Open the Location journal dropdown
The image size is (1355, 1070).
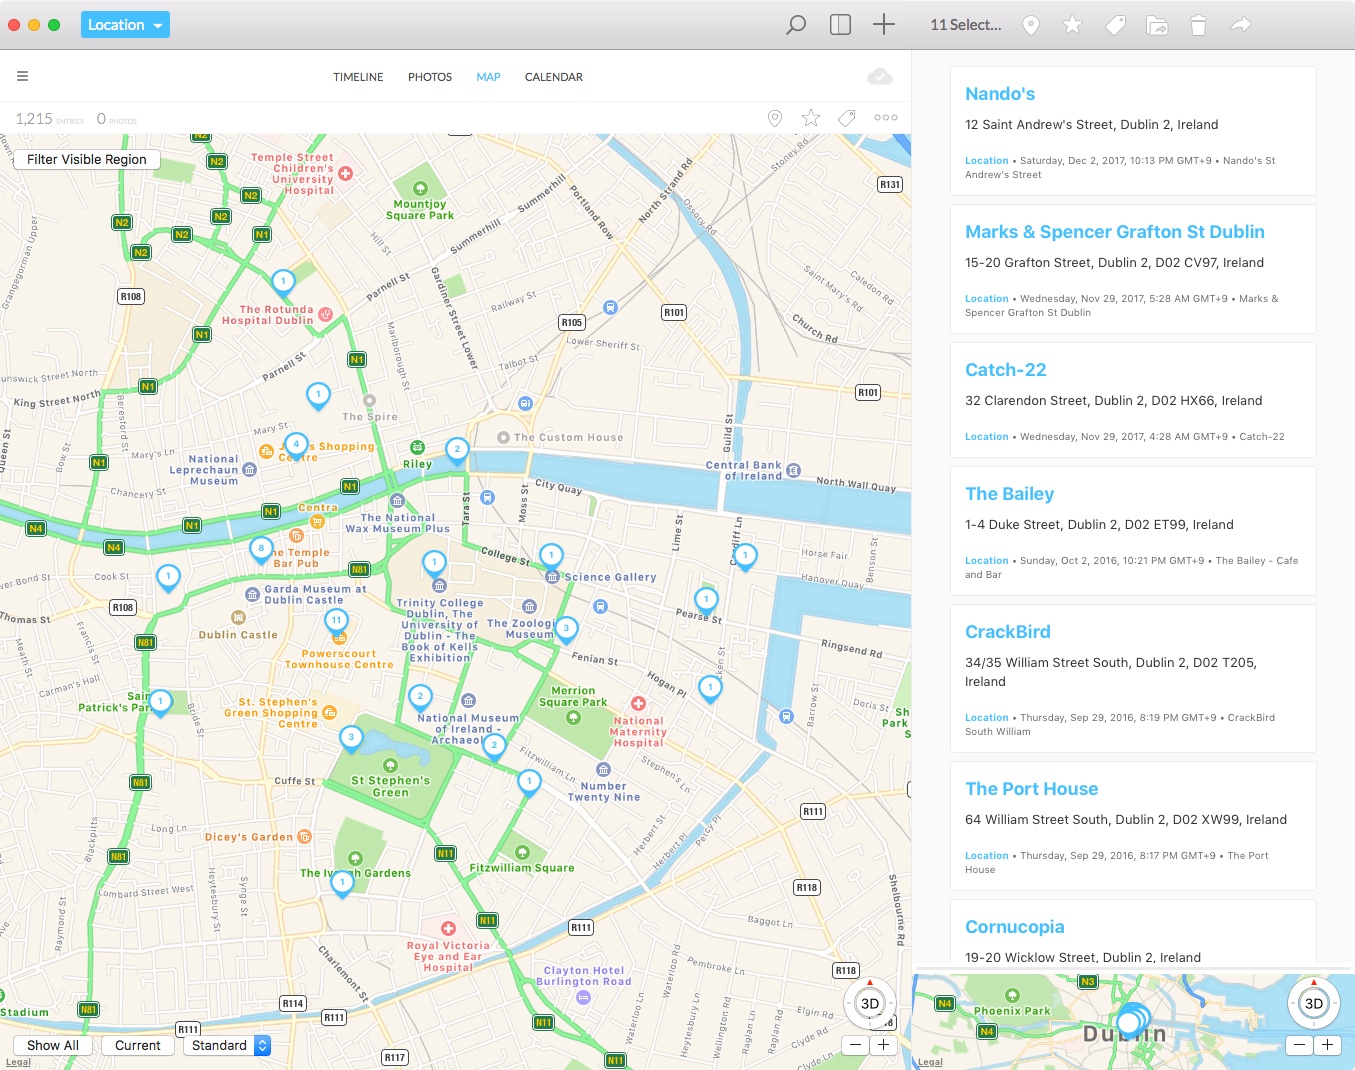pos(125,25)
